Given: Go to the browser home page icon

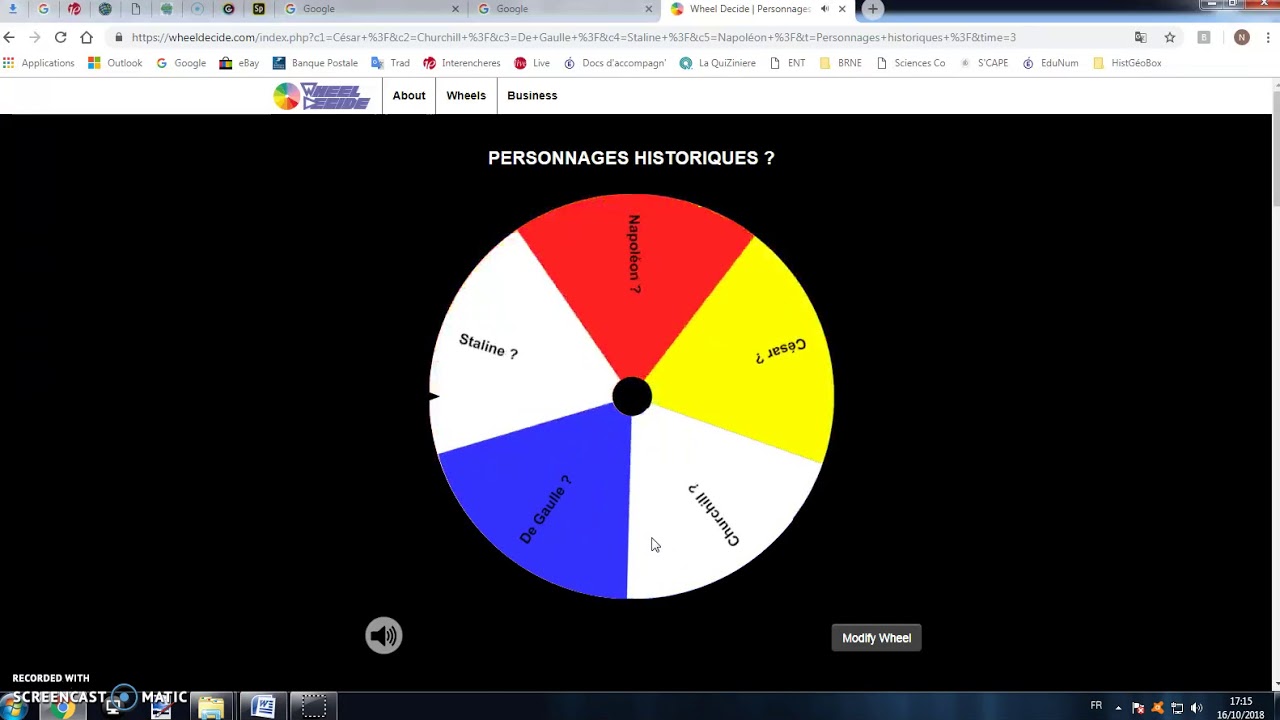Looking at the screenshot, I should coord(86,37).
